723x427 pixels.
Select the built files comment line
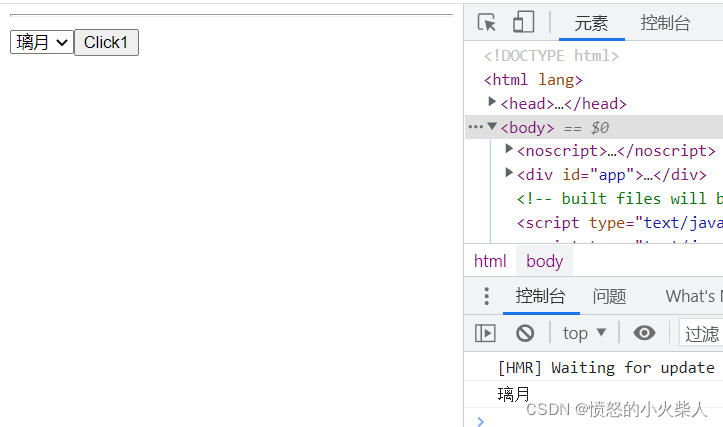tap(619, 199)
